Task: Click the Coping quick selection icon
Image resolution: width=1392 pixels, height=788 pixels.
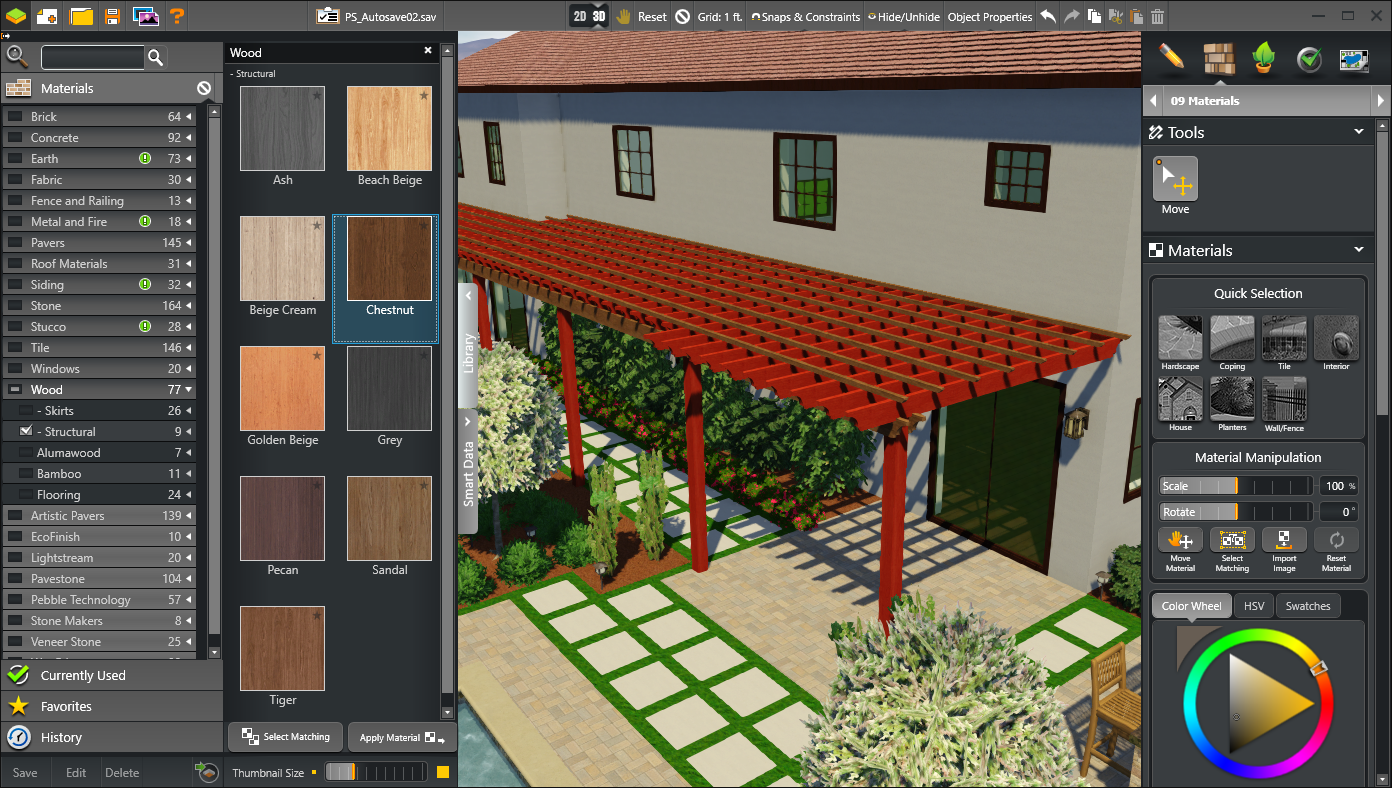Action: coord(1232,338)
